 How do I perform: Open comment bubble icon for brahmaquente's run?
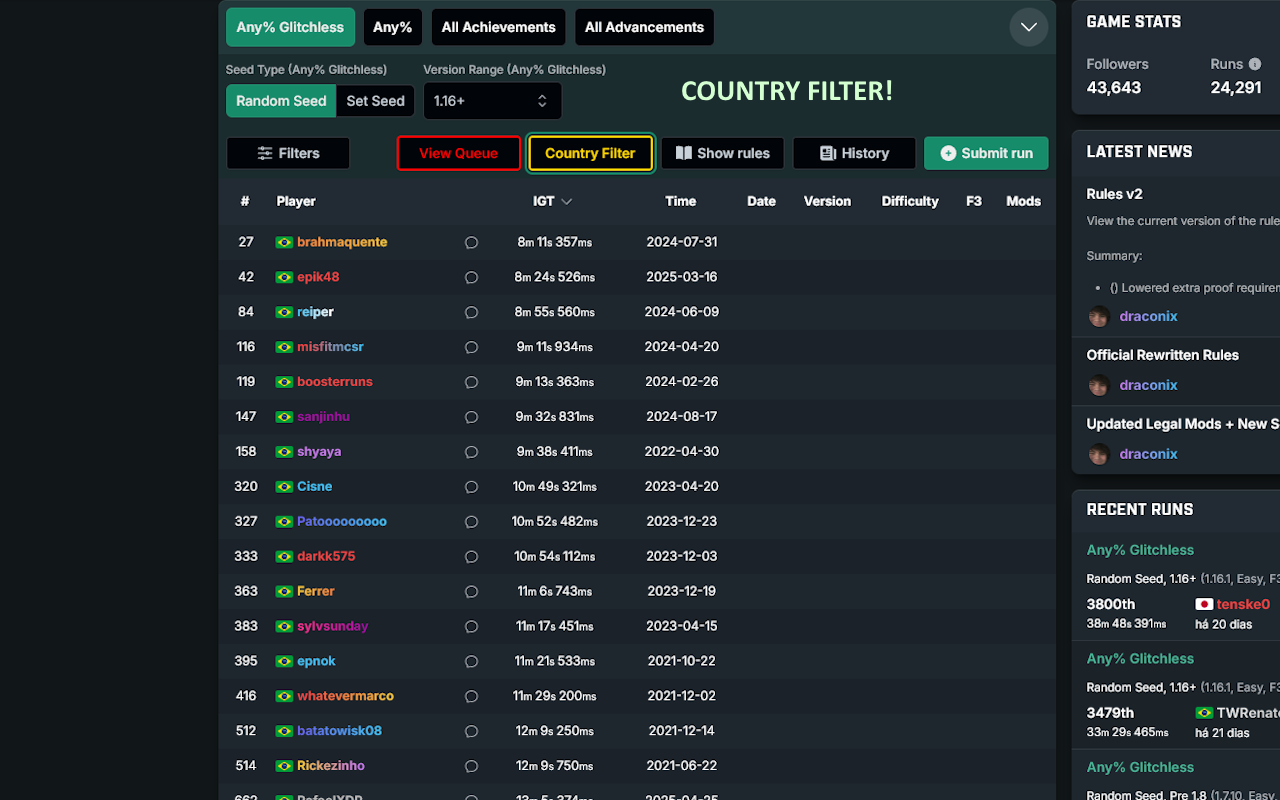click(471, 242)
